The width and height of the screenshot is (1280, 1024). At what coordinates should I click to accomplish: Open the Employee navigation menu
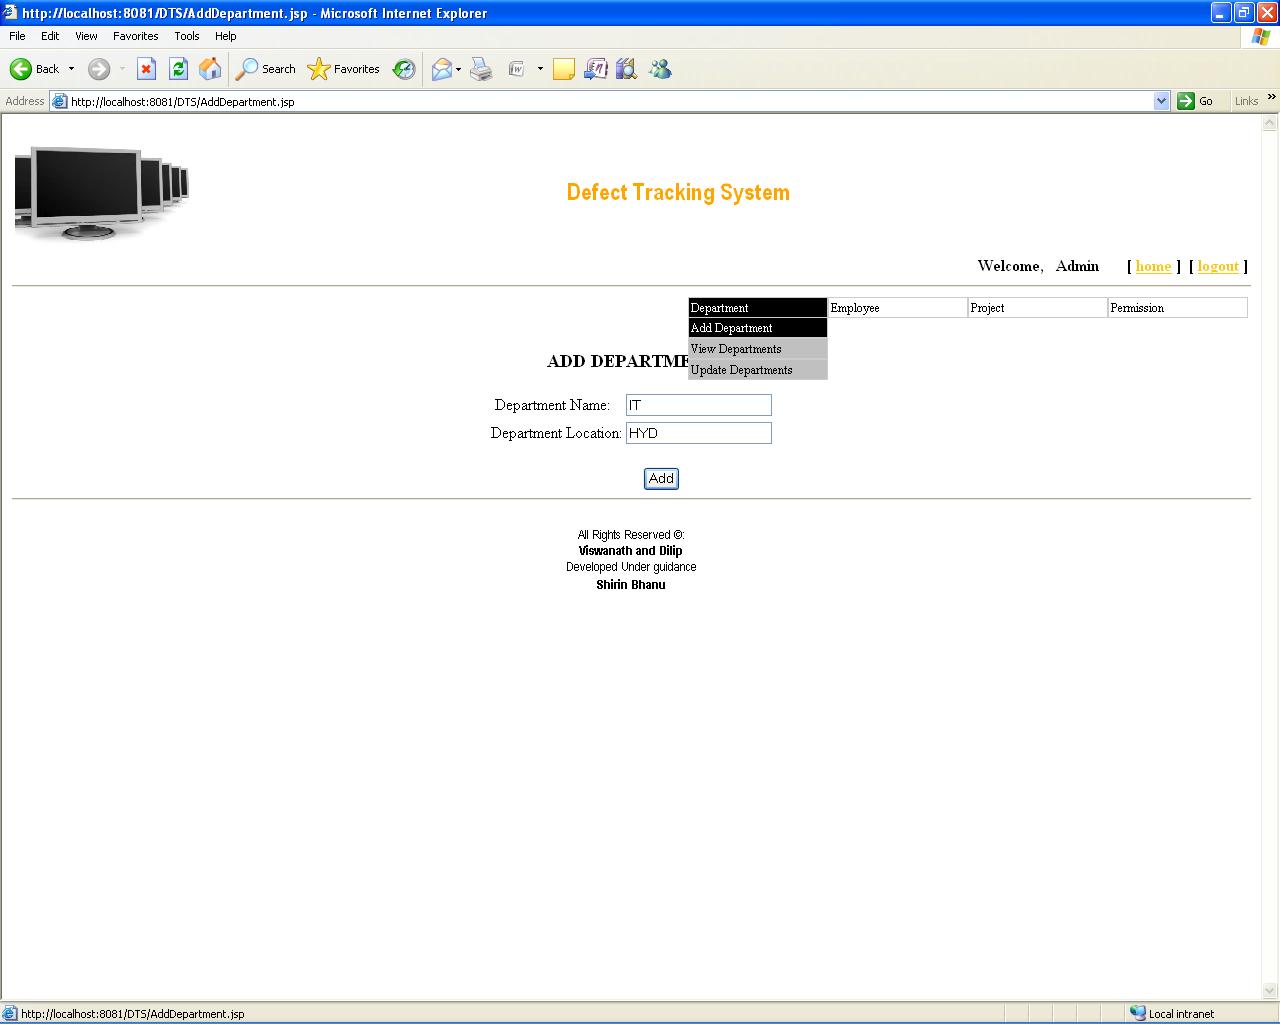coord(898,308)
